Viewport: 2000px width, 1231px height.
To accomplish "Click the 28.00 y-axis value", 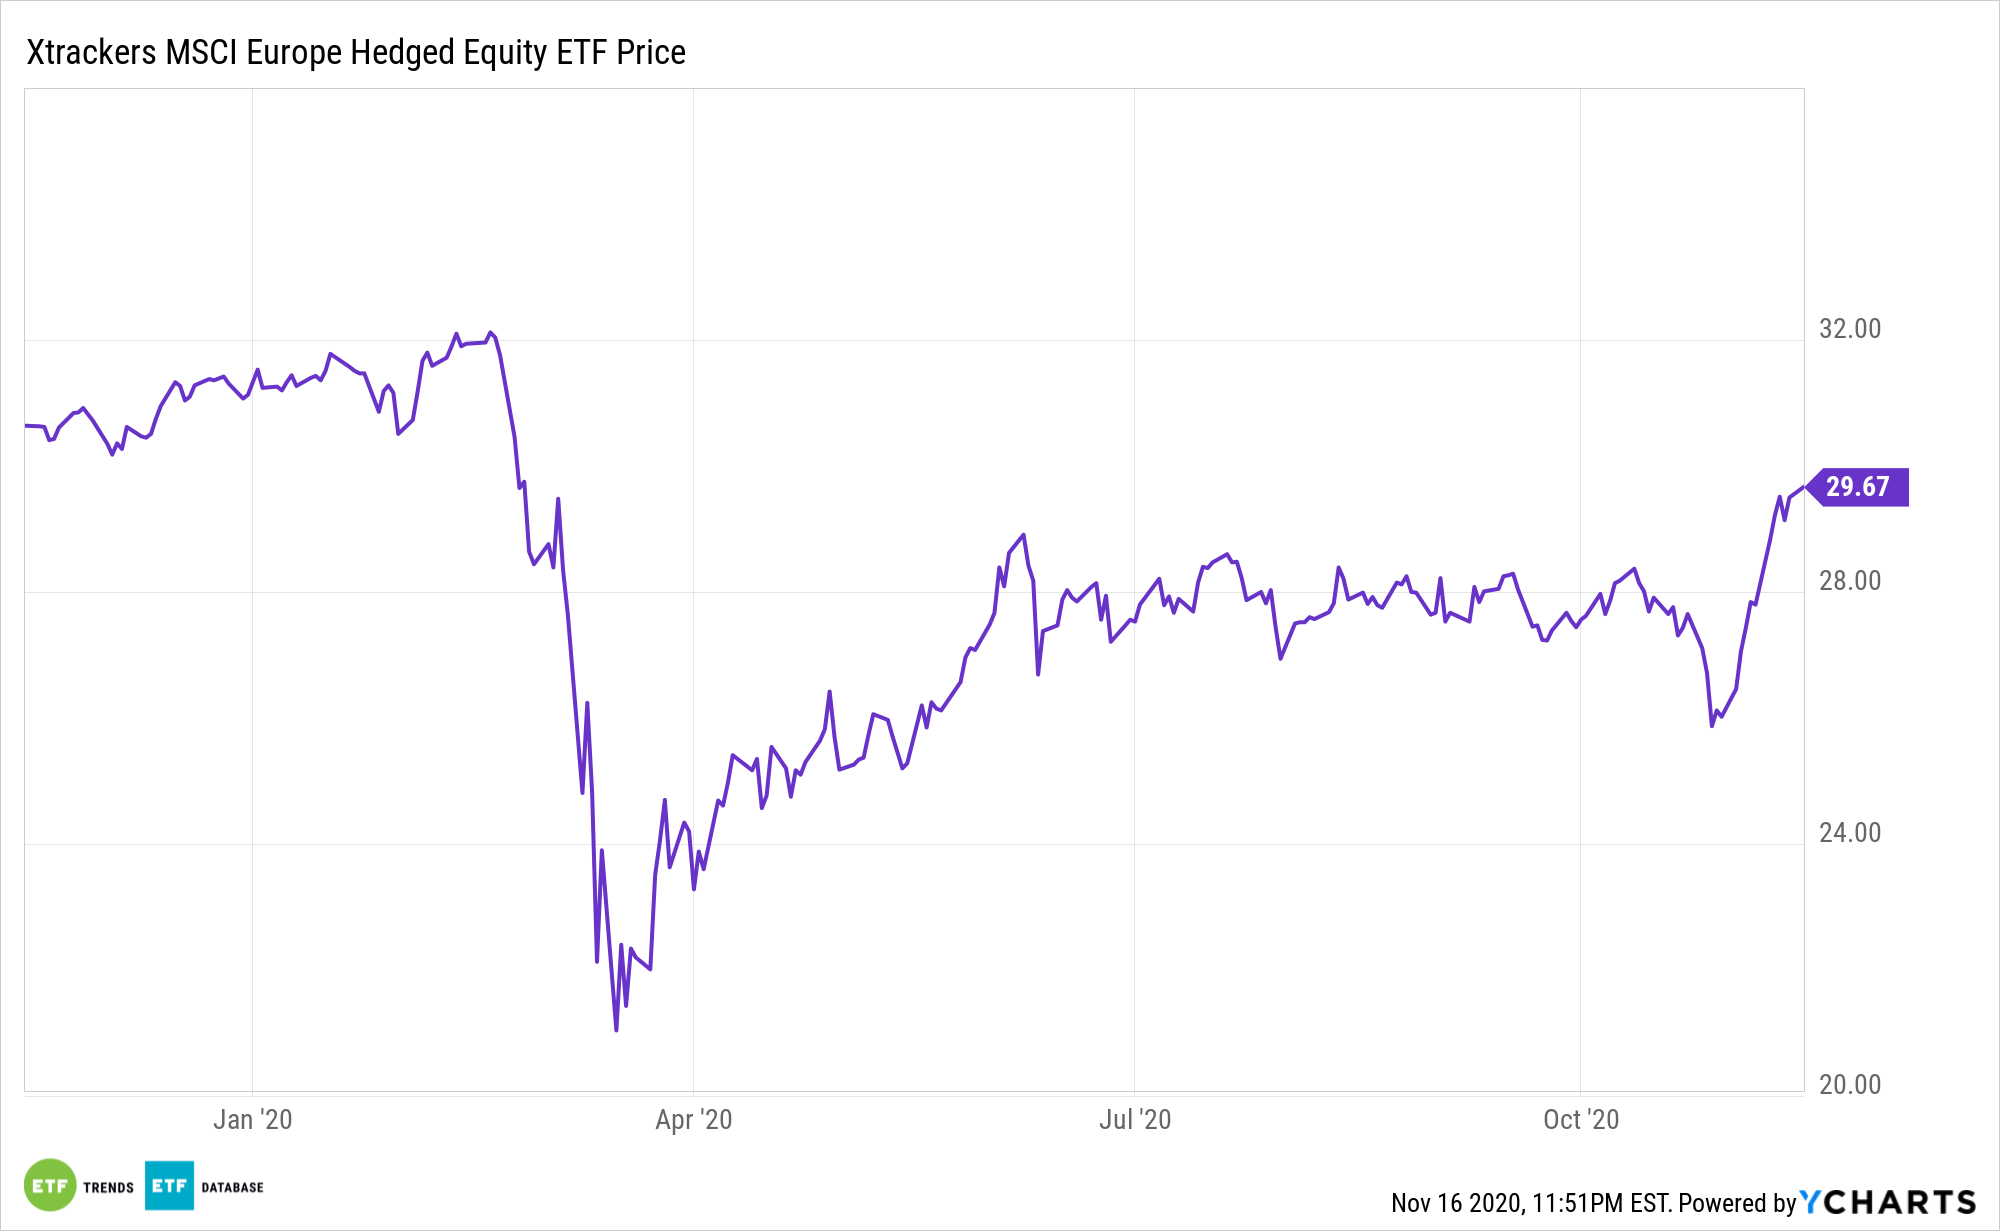I will point(1849,581).
